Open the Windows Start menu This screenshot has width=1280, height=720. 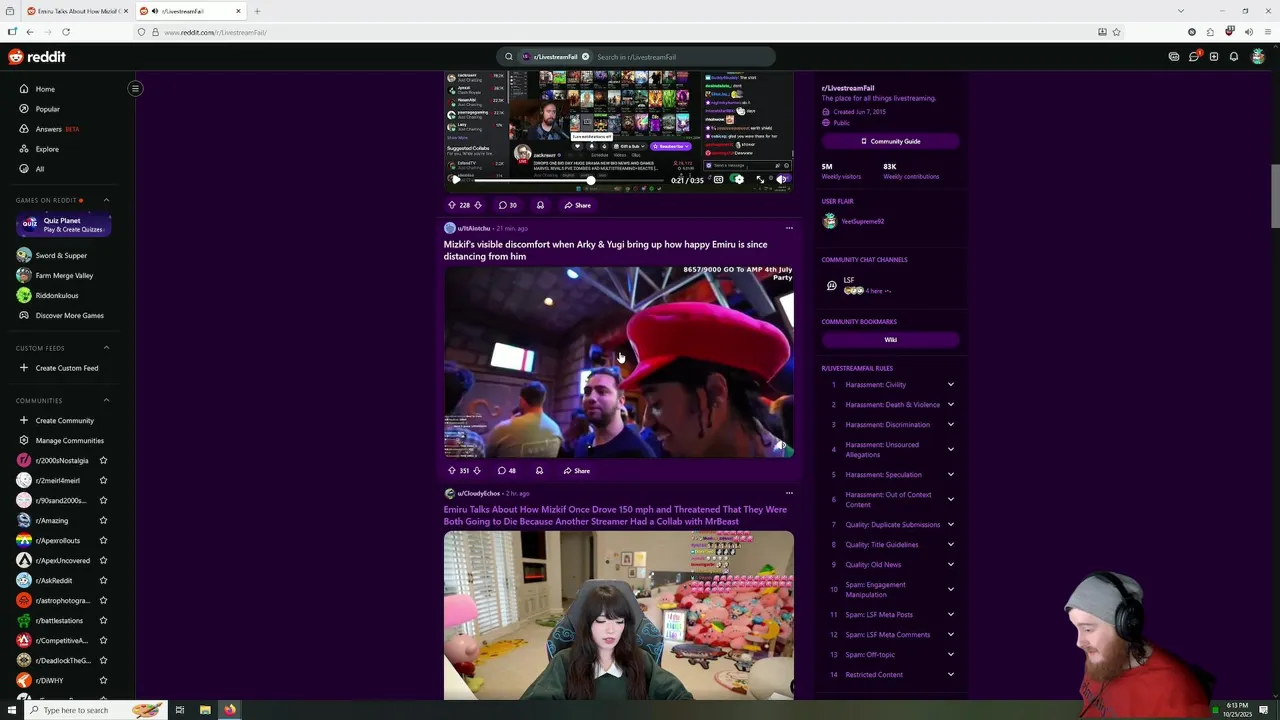(12, 710)
